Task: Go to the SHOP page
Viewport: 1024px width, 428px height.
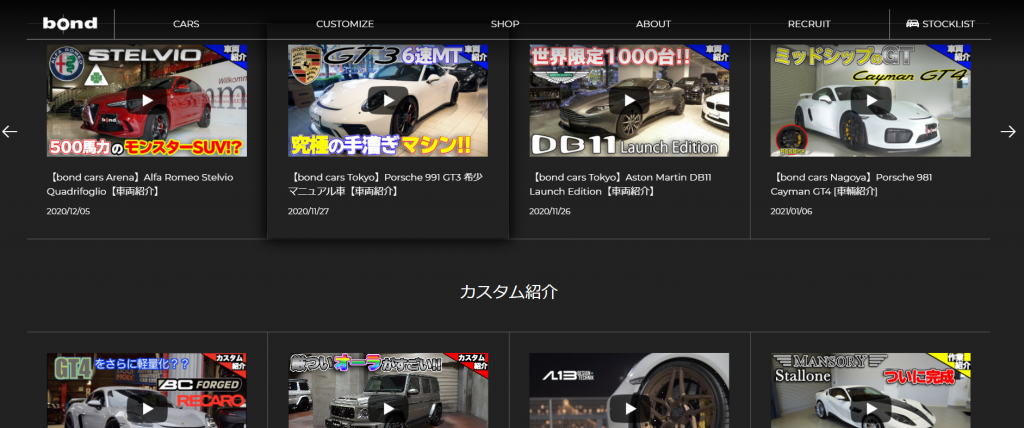Action: tap(505, 23)
